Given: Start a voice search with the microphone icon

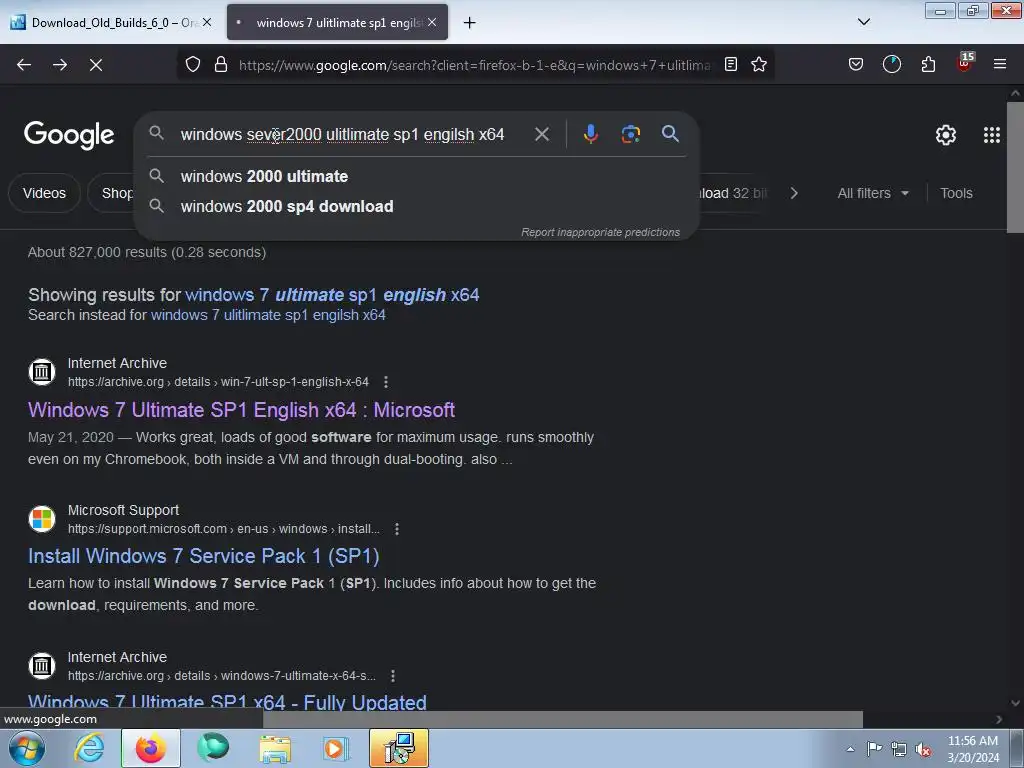Looking at the screenshot, I should tap(590, 134).
